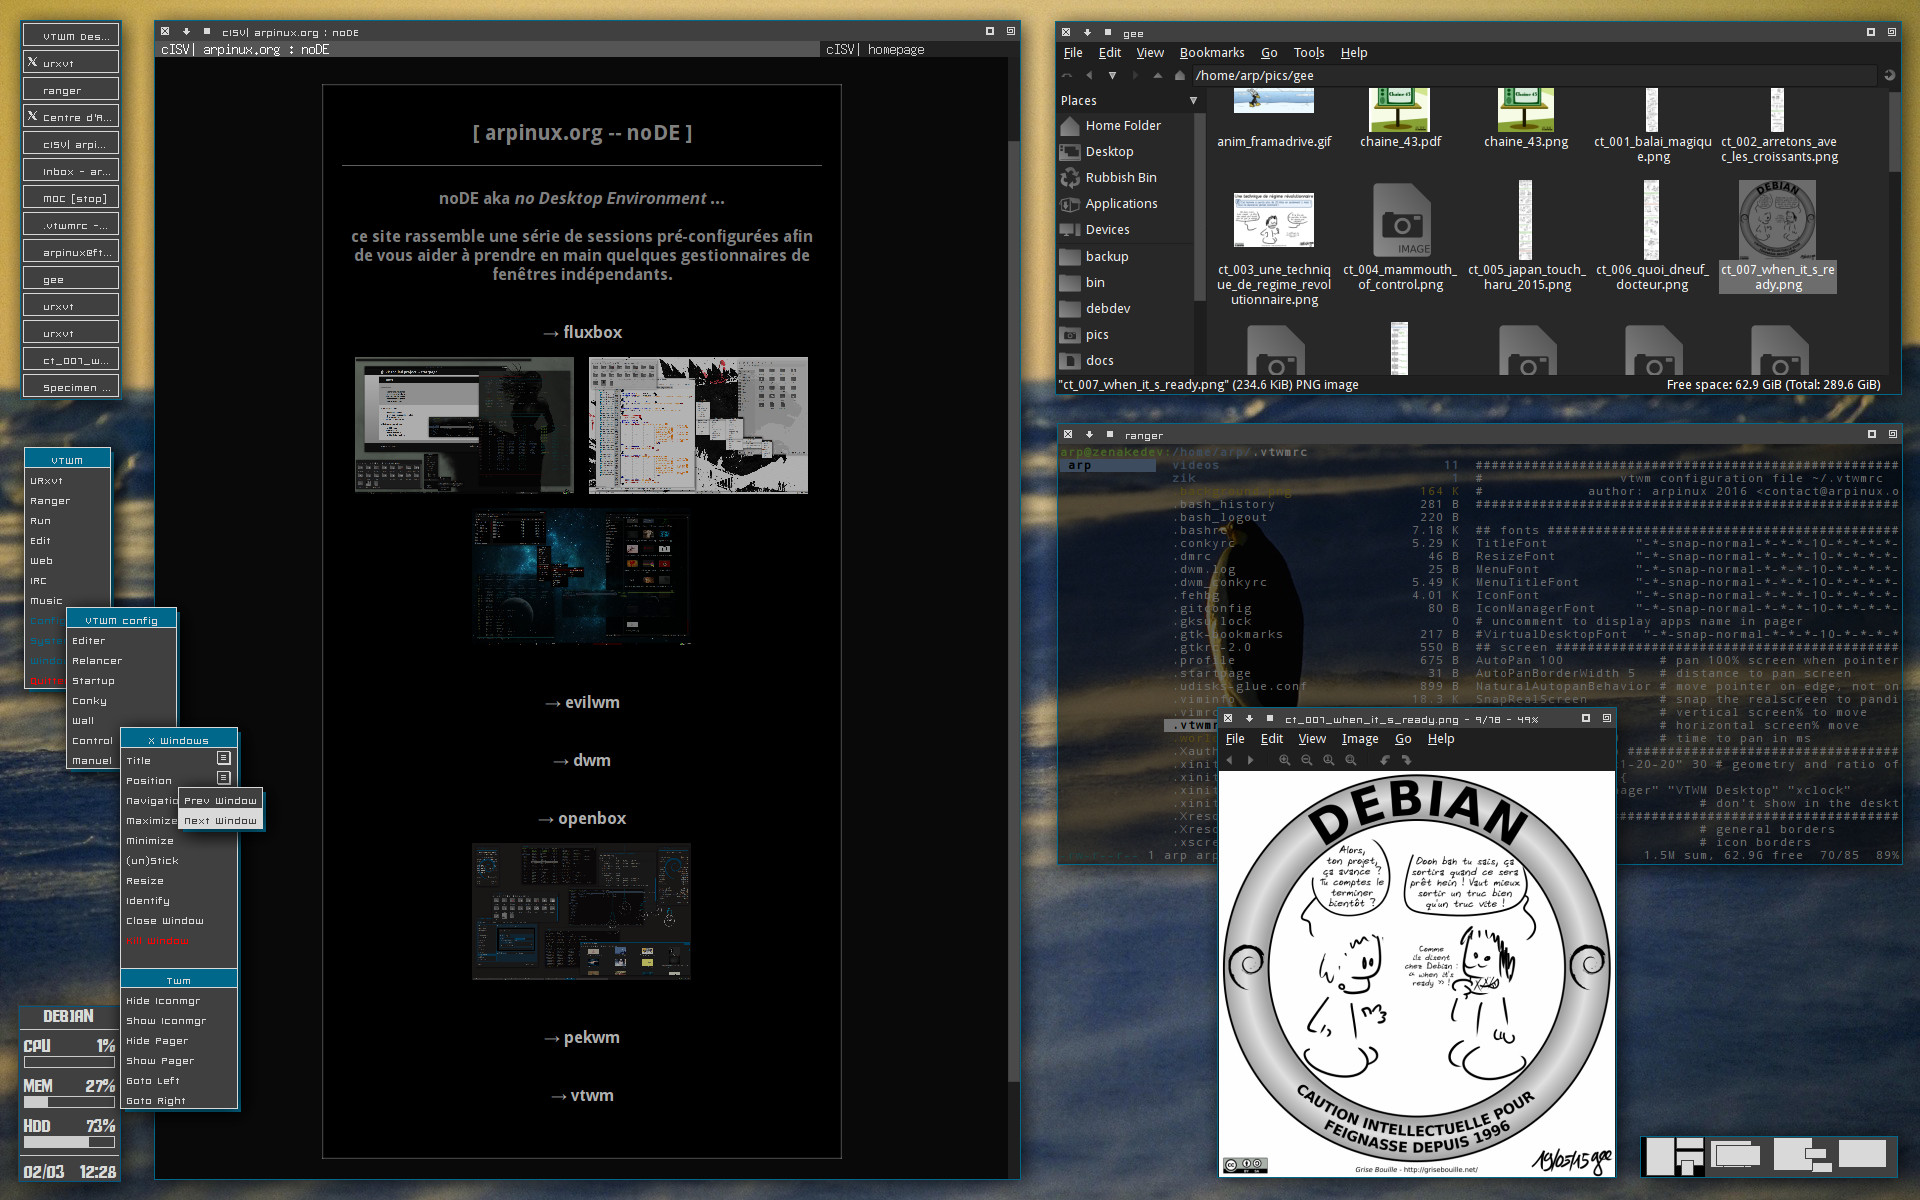Follow the pekwm link on the webpage
The height and width of the screenshot is (1200, 1920).
click(x=582, y=1037)
